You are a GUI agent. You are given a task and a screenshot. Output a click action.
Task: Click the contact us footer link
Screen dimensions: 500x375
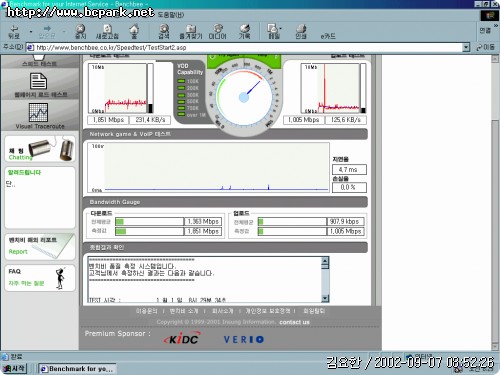(294, 322)
